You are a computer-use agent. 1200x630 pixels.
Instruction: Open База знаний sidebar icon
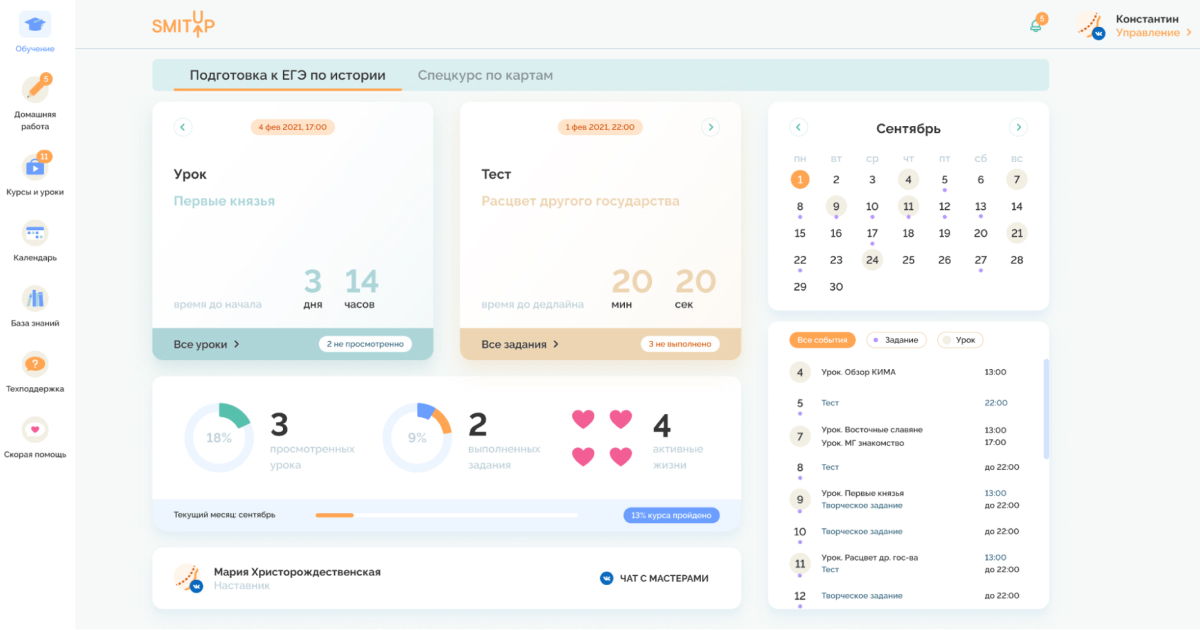(x=35, y=298)
